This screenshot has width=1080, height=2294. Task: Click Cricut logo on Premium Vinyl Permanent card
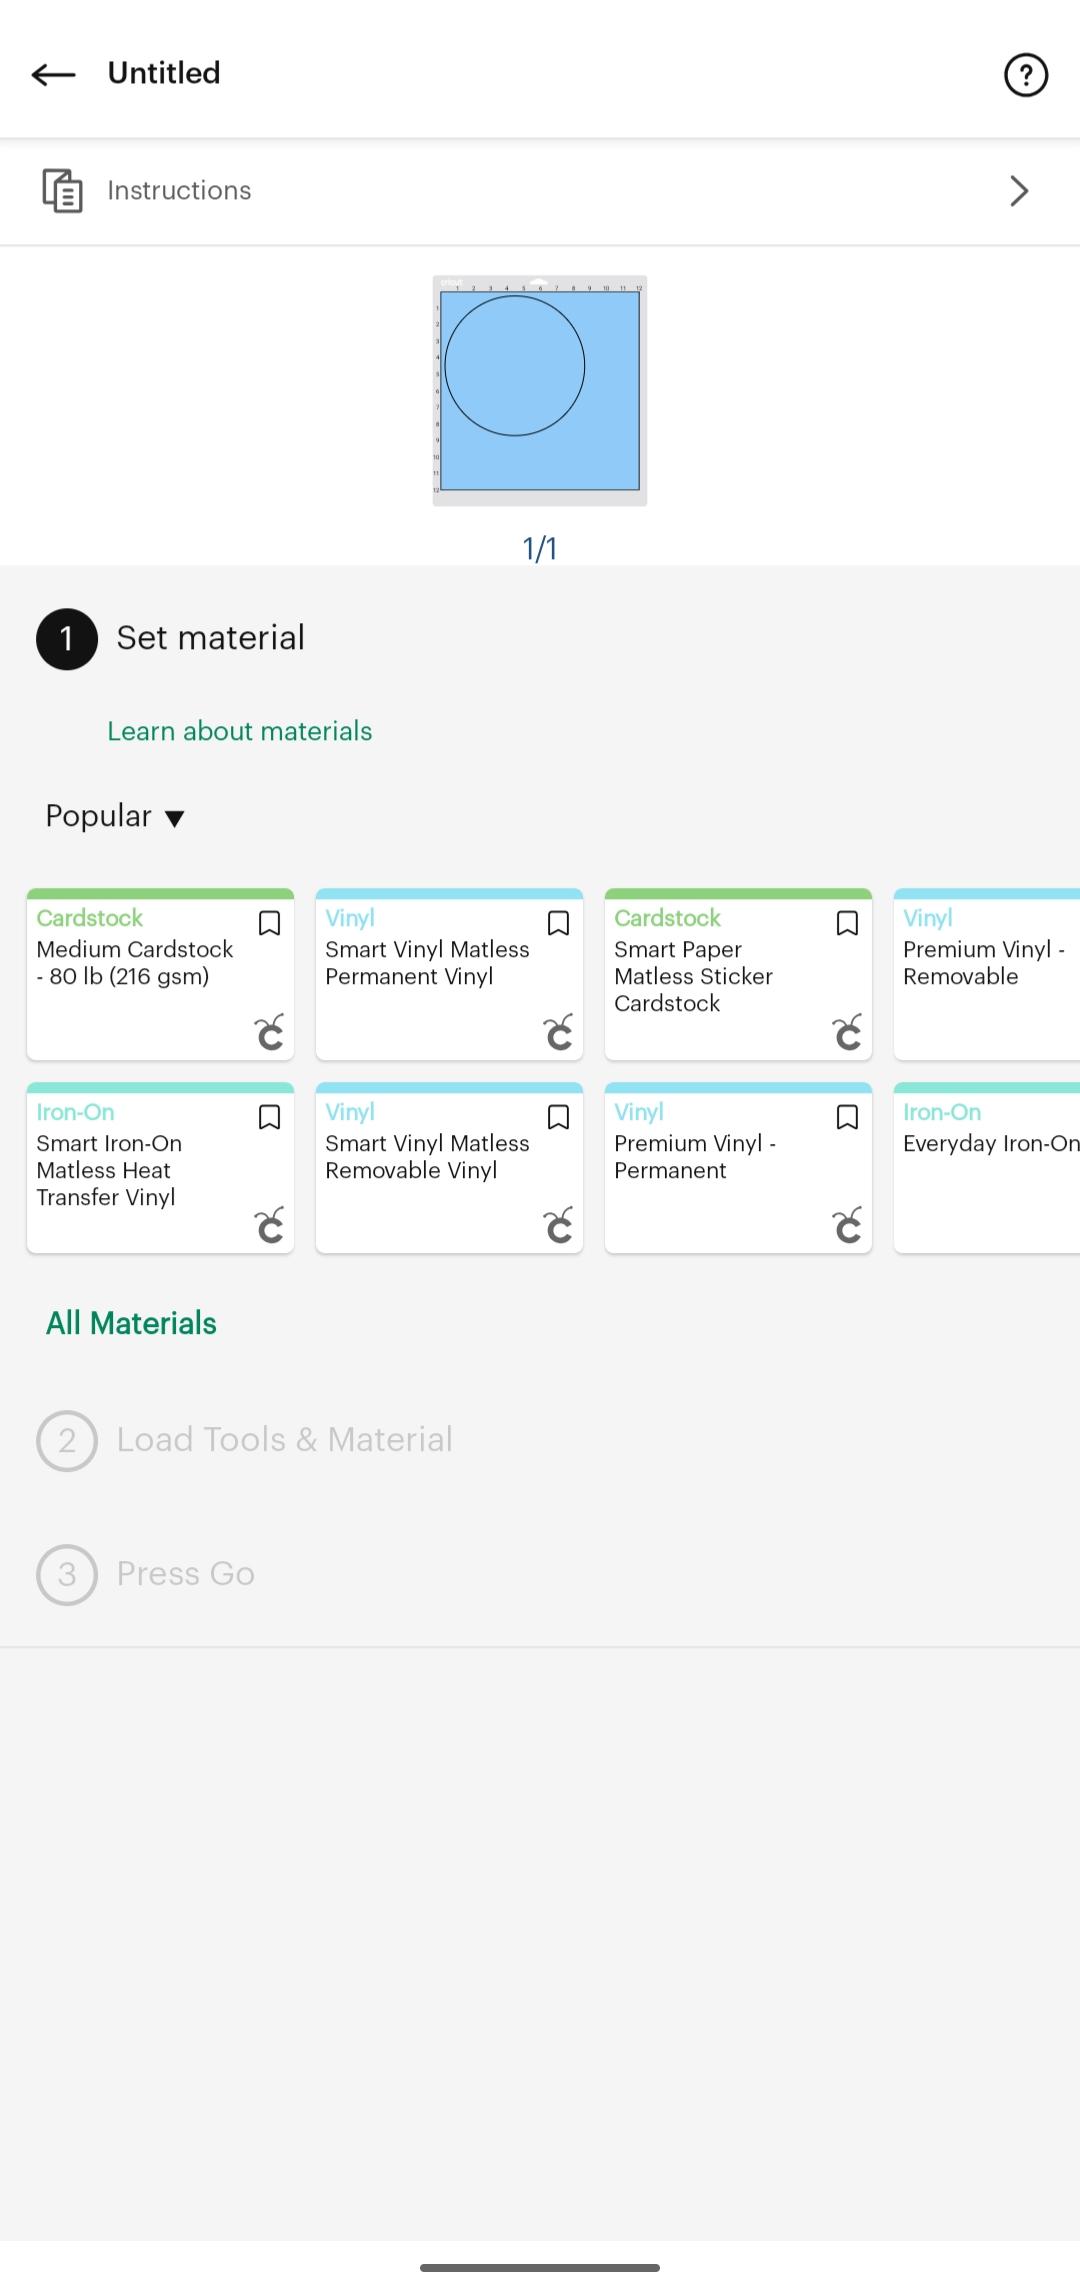pos(847,1225)
